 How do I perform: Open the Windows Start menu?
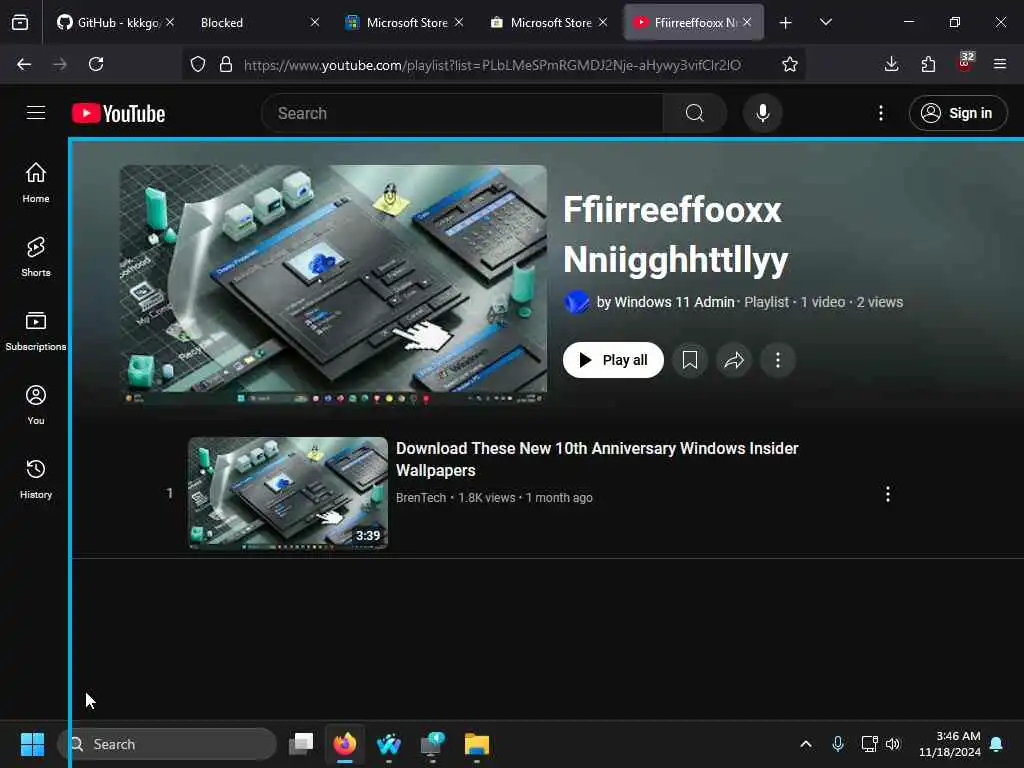32,744
